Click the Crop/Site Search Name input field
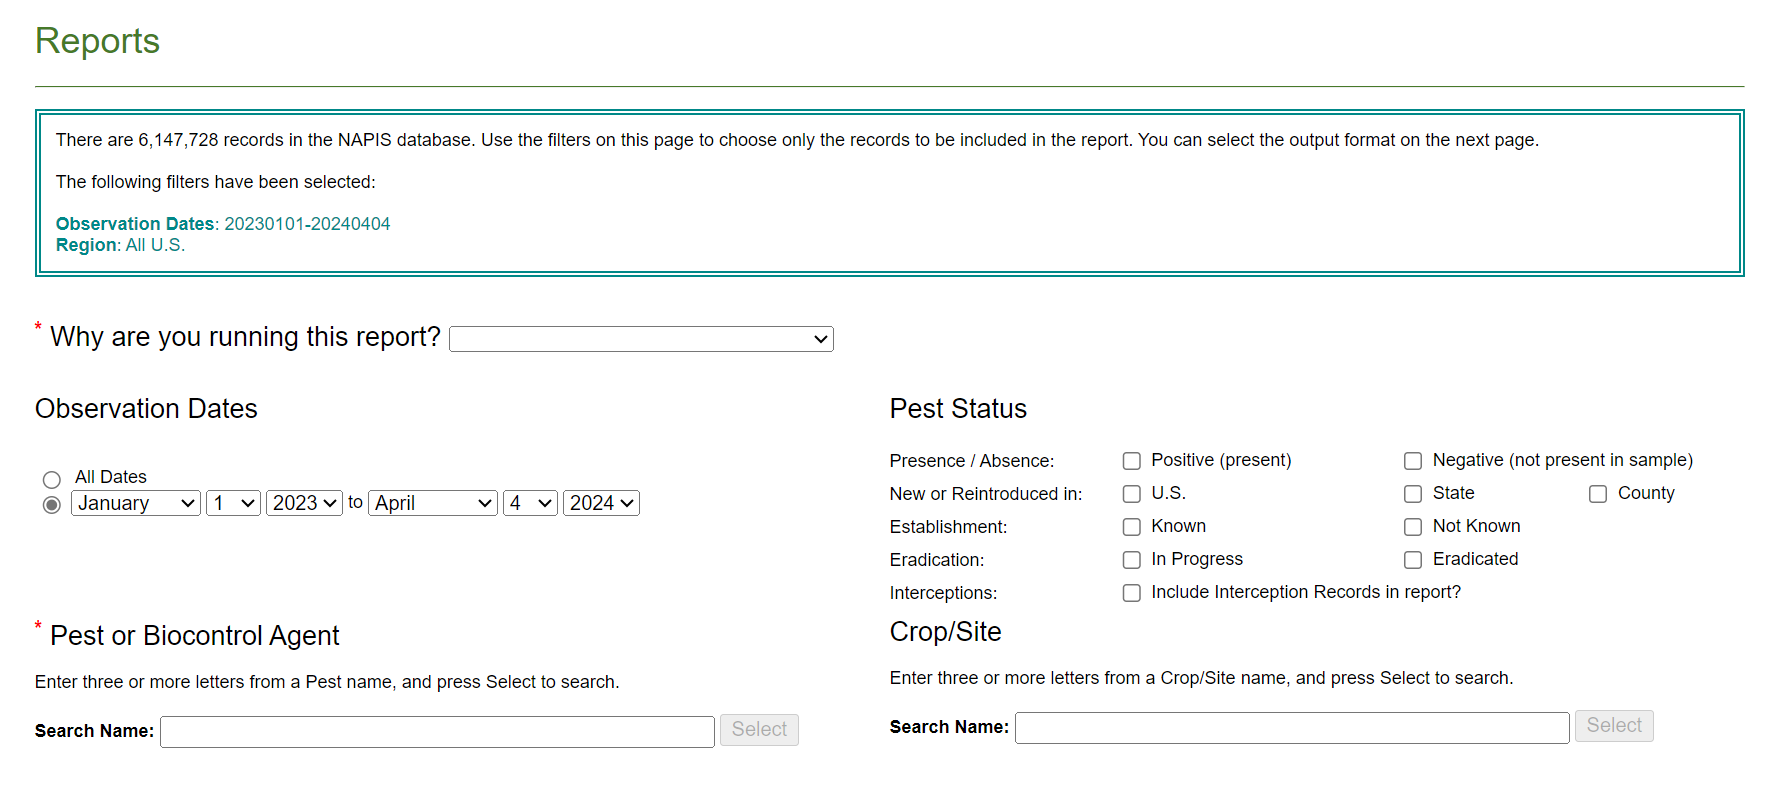Image resolution: width=1771 pixels, height=793 pixels. (1291, 727)
